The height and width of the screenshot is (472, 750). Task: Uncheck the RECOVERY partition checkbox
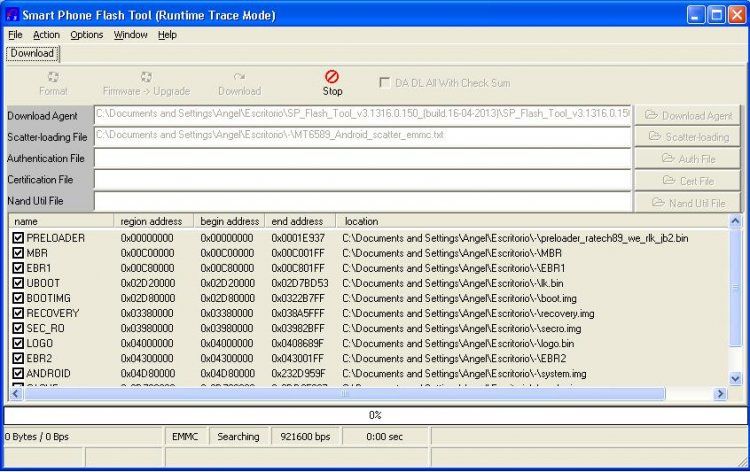[18, 313]
